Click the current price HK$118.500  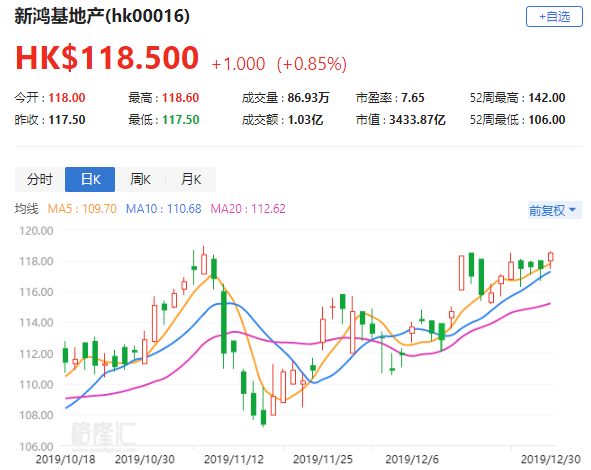(x=107, y=58)
